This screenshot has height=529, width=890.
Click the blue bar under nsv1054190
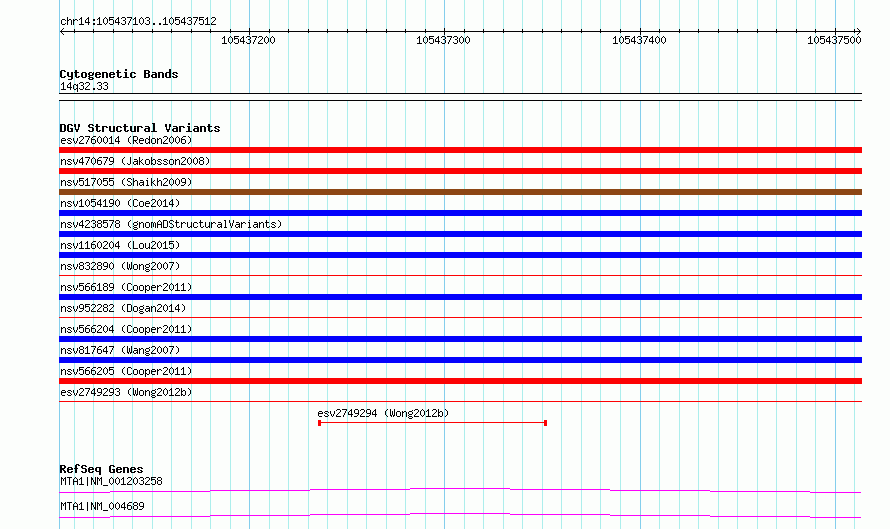[460, 213]
